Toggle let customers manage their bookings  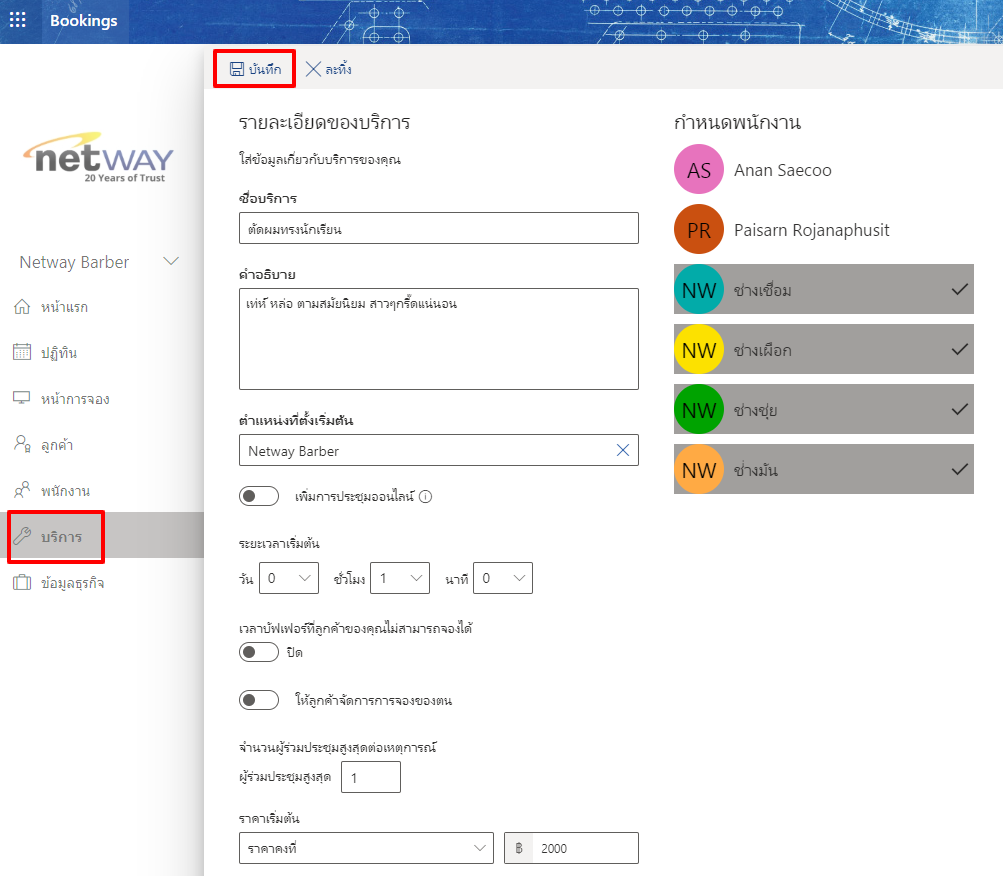pyautogui.click(x=259, y=700)
